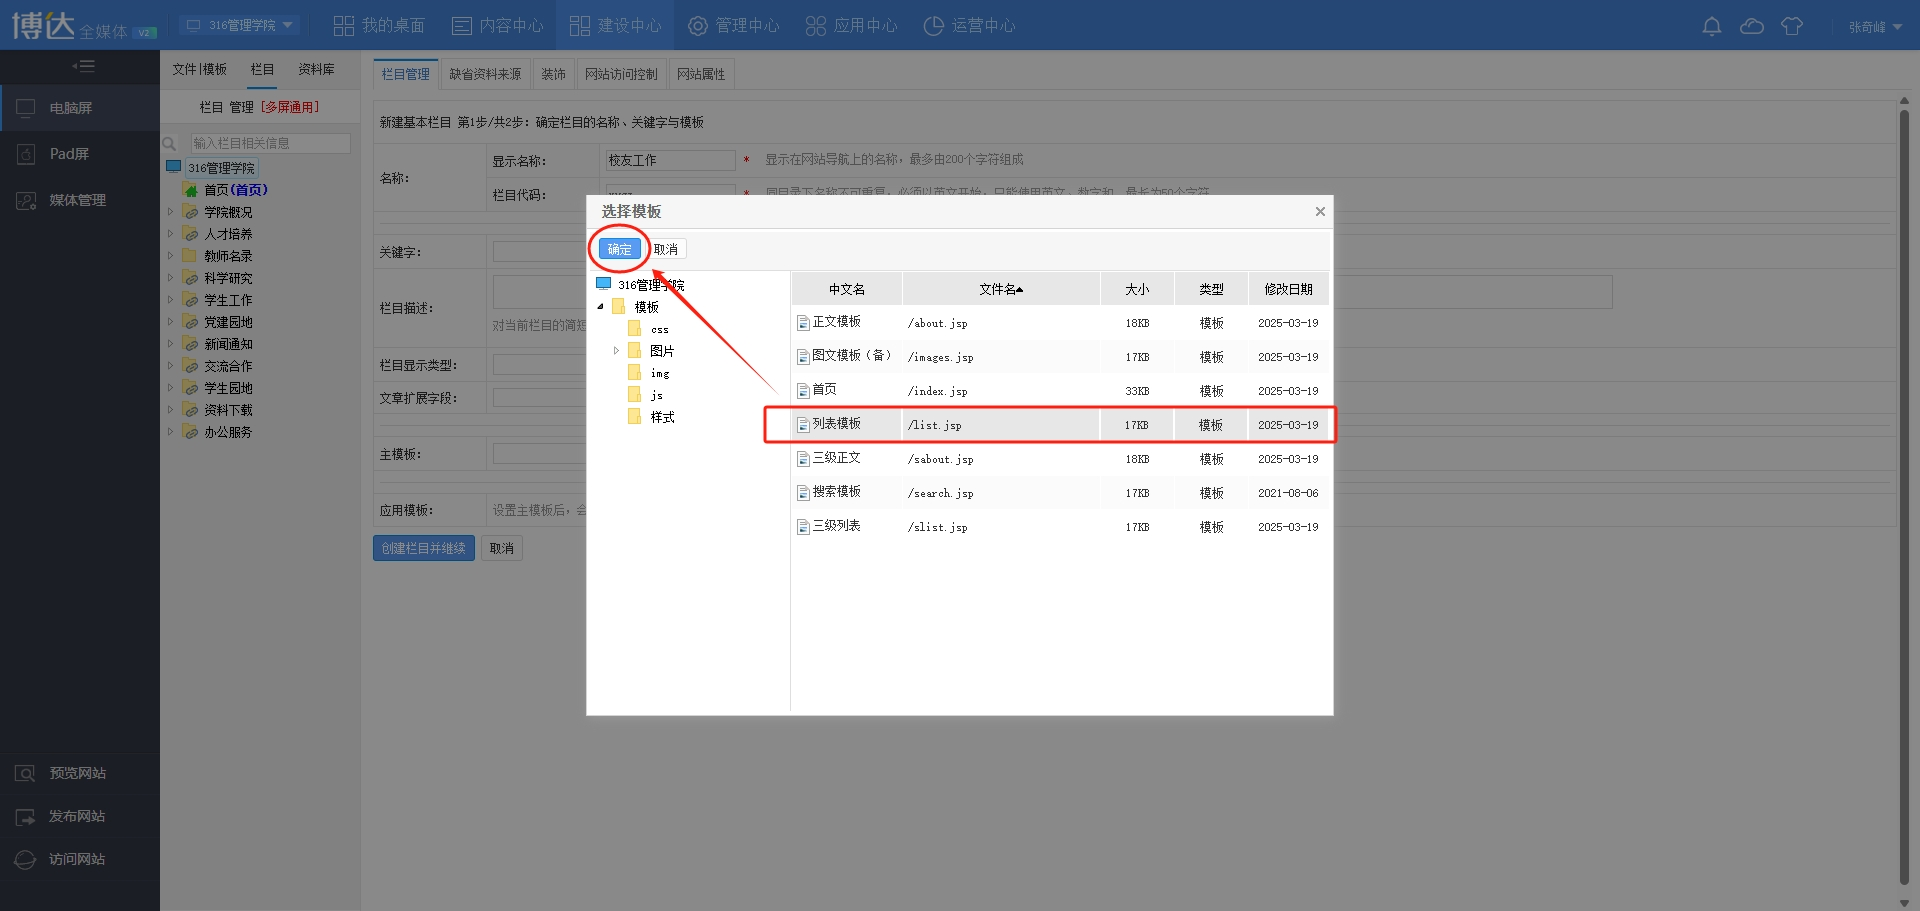Click the /search.jsp file name
The image size is (1920, 911).
pyautogui.click(x=940, y=493)
